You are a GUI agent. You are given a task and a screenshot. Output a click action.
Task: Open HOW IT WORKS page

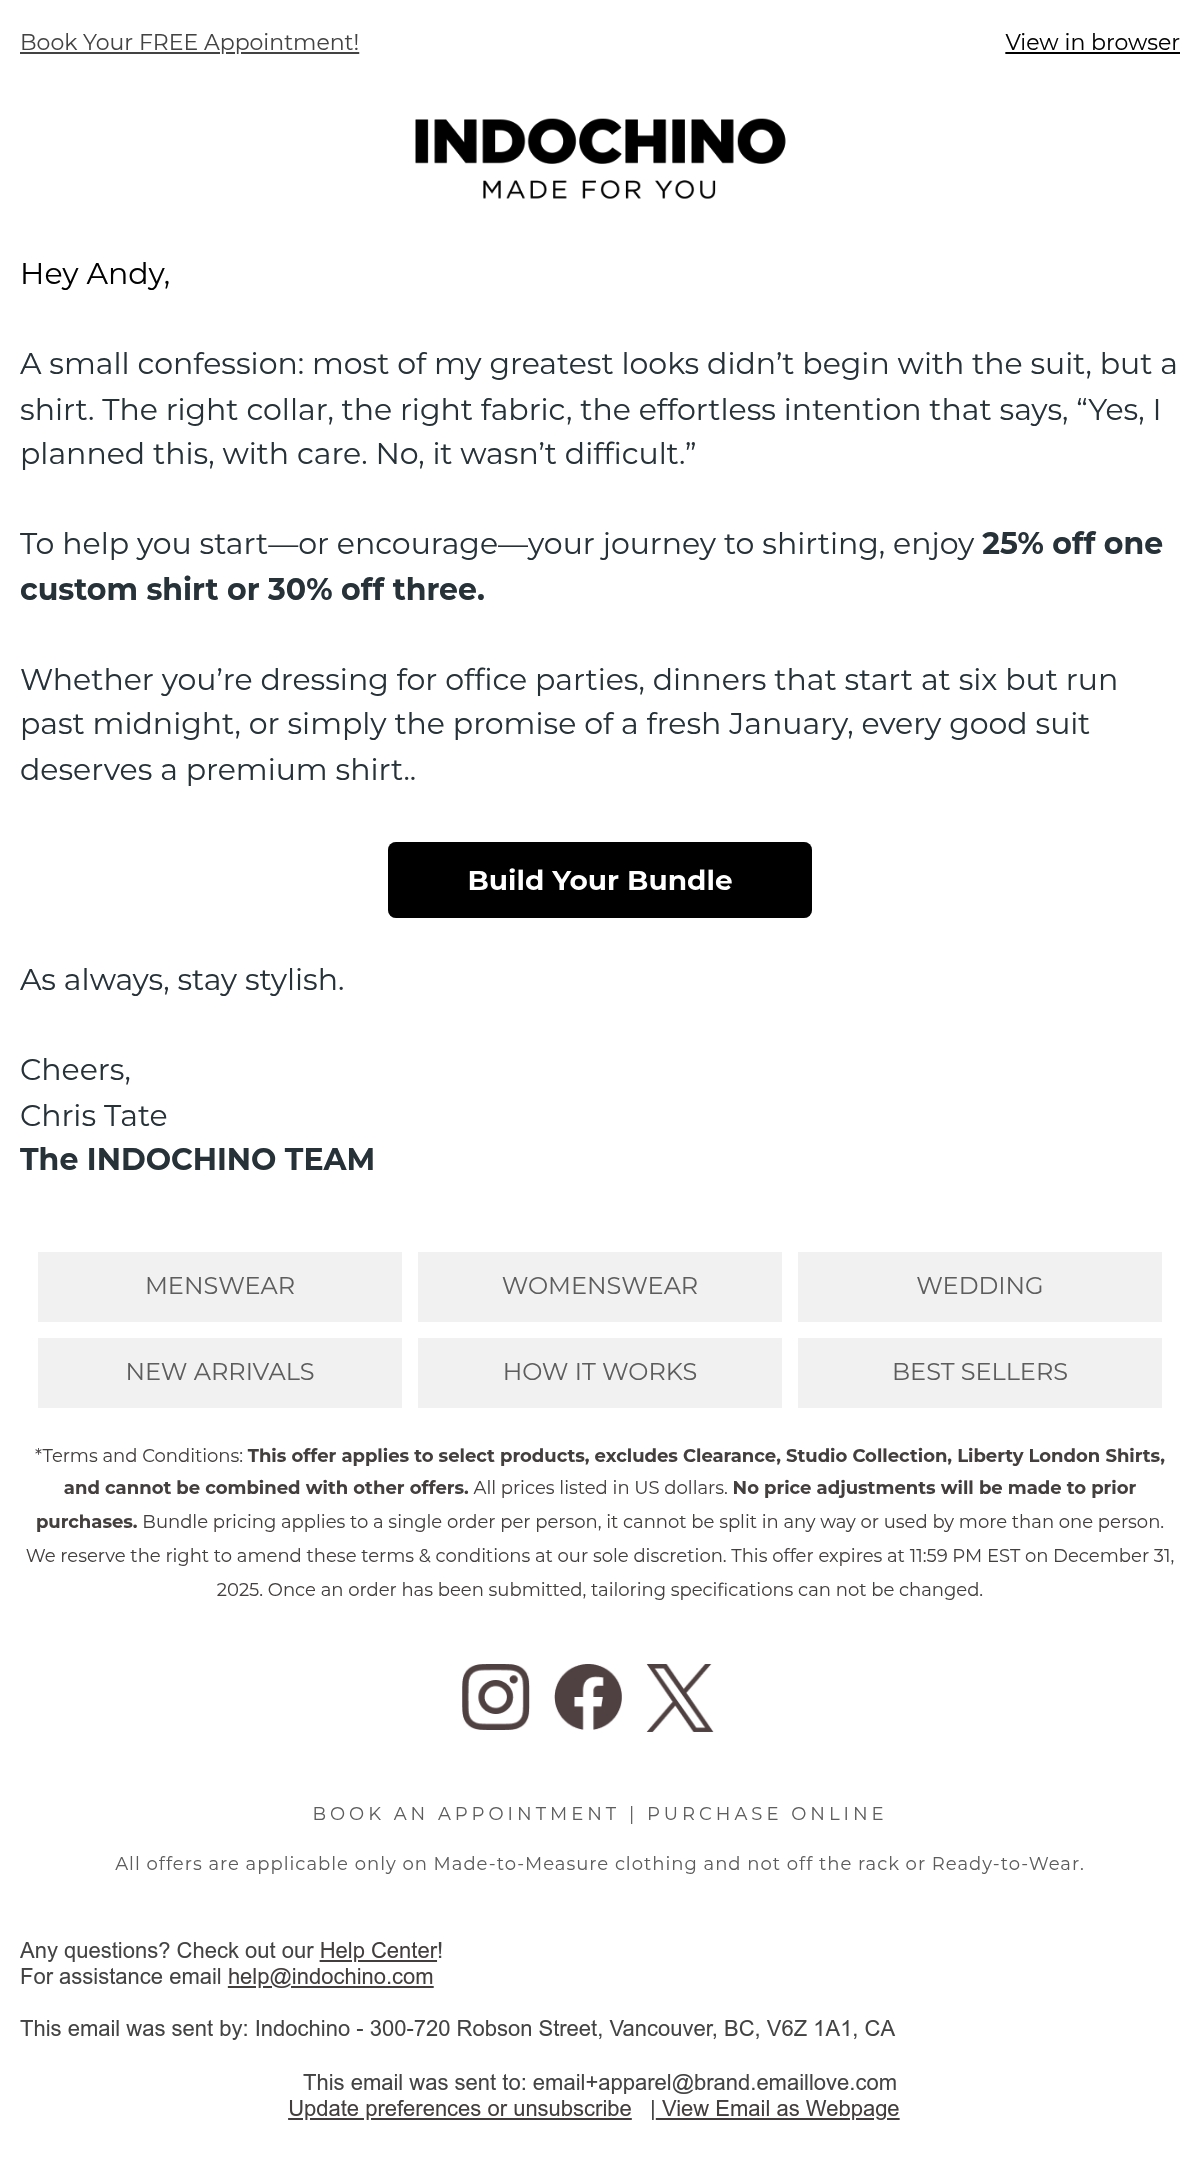pyautogui.click(x=600, y=1372)
